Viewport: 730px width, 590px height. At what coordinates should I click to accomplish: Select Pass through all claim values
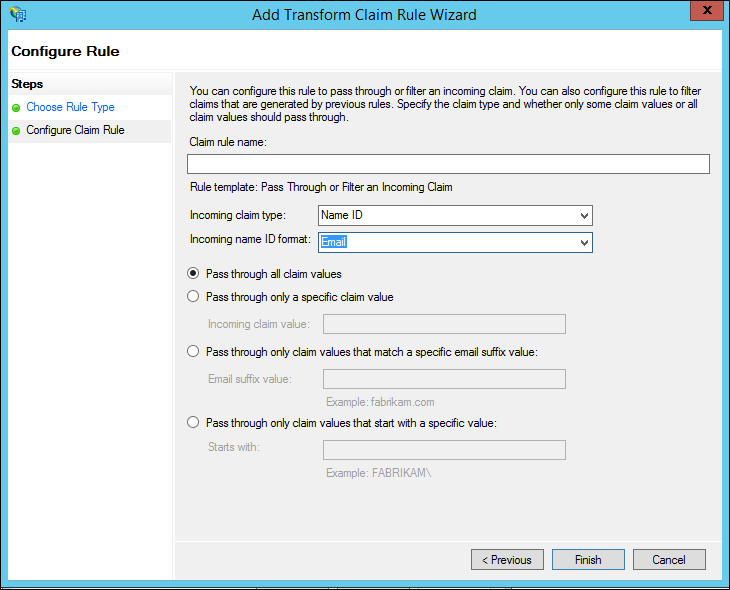tap(193, 273)
